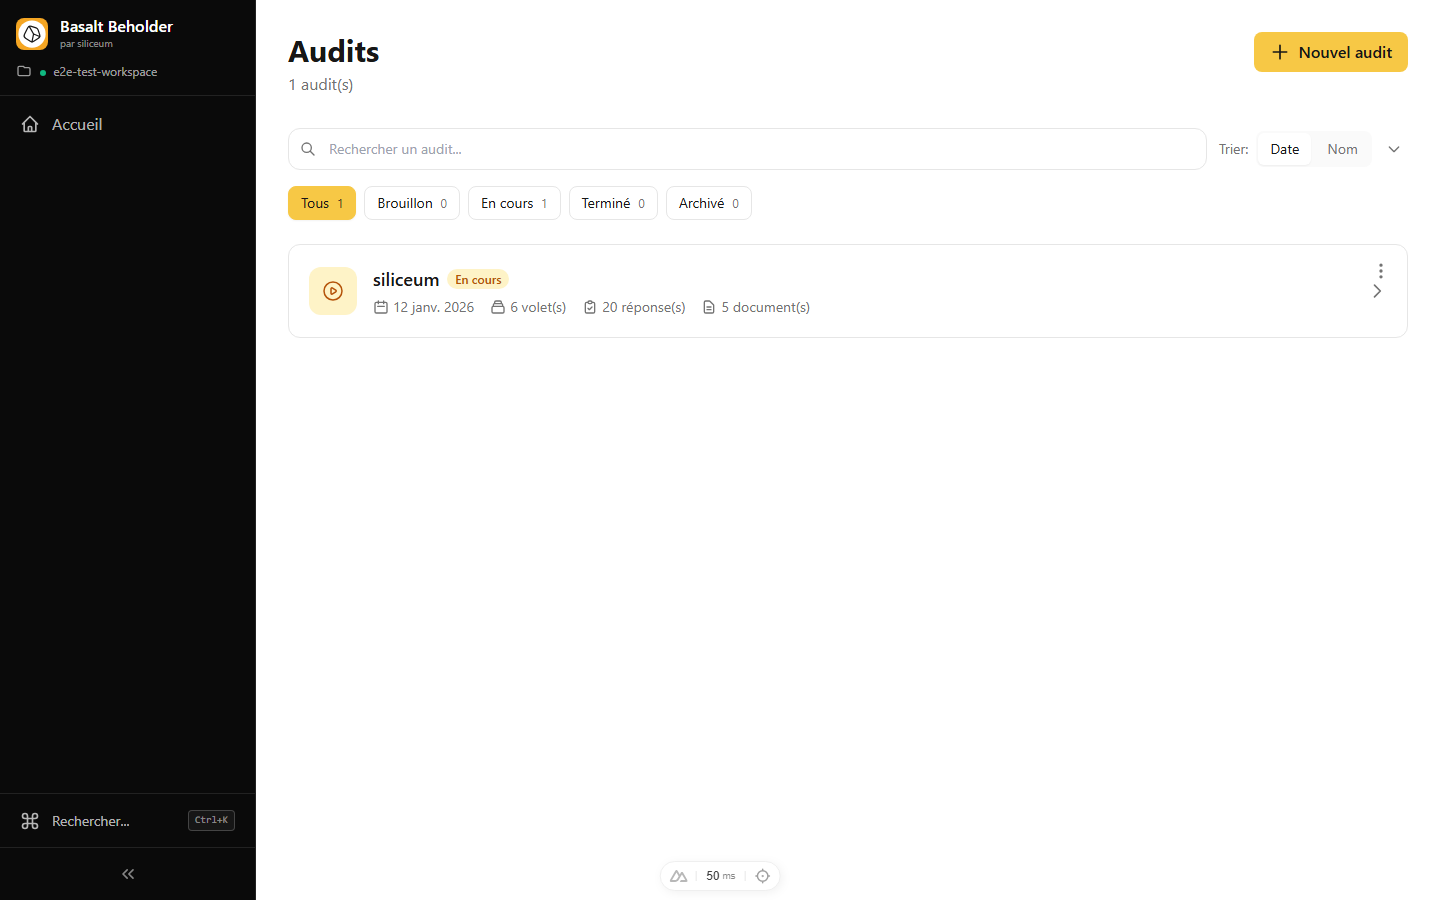Click the Ctrl+K shortcut badge
Viewport: 1440px width, 900px height.
211,820
